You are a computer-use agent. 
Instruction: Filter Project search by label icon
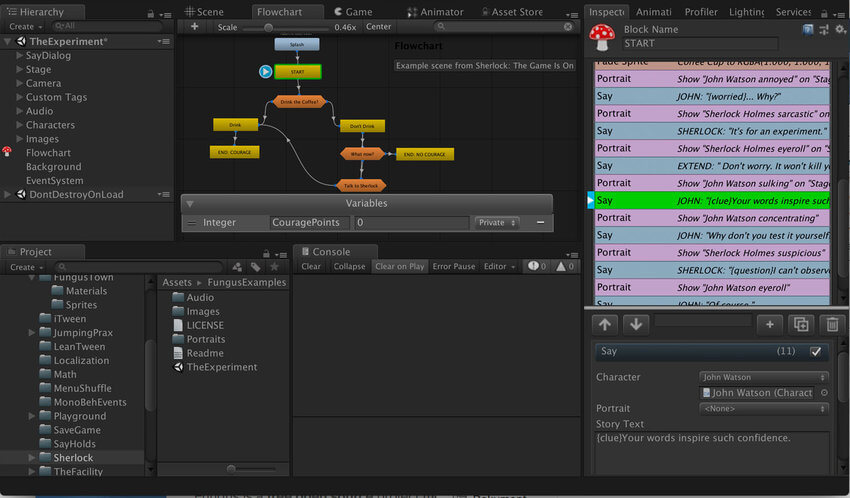click(x=255, y=267)
